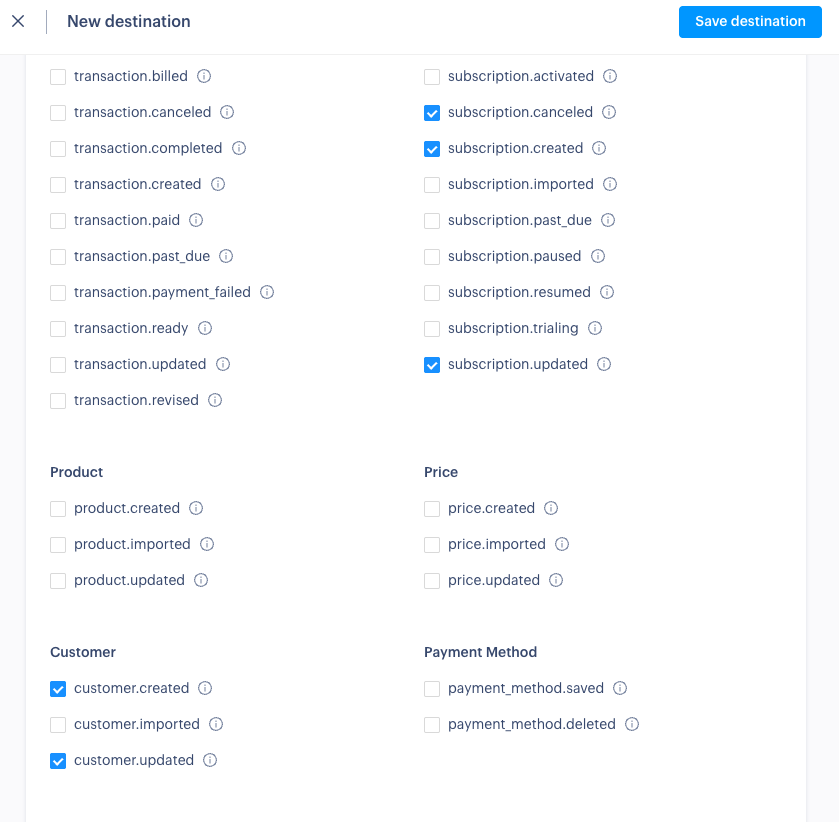Close the New destination dialog
839x822 pixels.
[18, 21]
